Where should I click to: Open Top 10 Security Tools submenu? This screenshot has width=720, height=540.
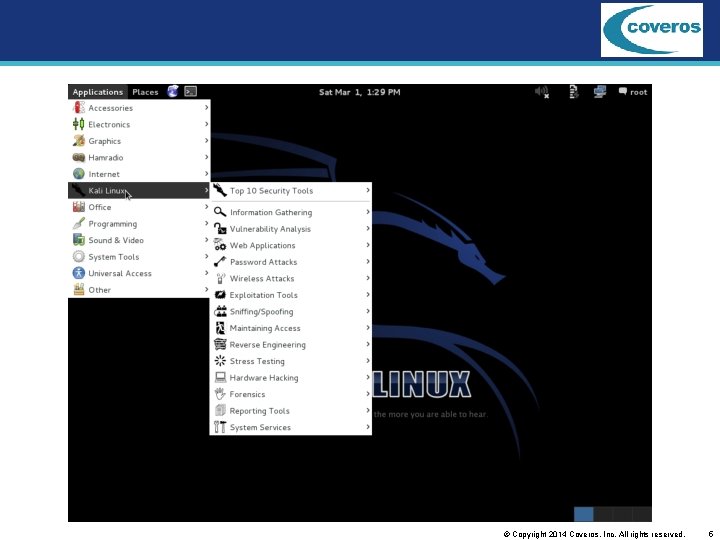point(291,191)
